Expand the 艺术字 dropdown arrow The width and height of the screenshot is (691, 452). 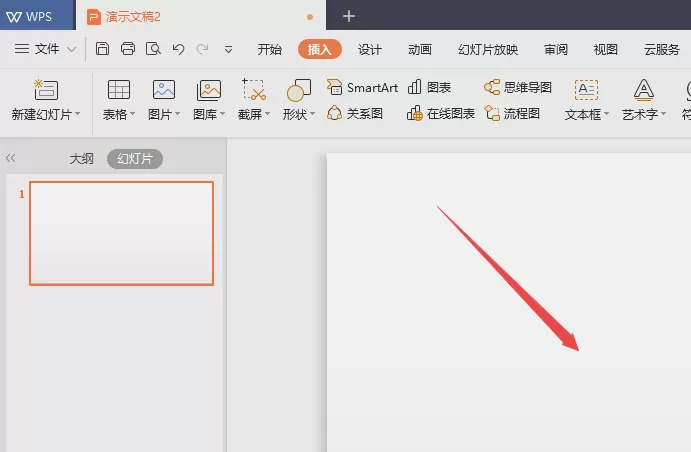pos(663,114)
